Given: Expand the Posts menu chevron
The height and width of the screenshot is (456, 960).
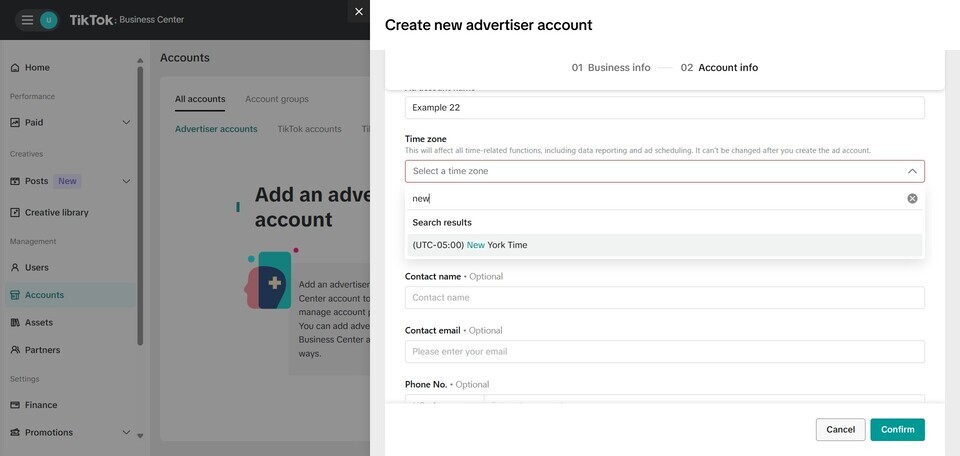Looking at the screenshot, I should pyautogui.click(x=126, y=181).
